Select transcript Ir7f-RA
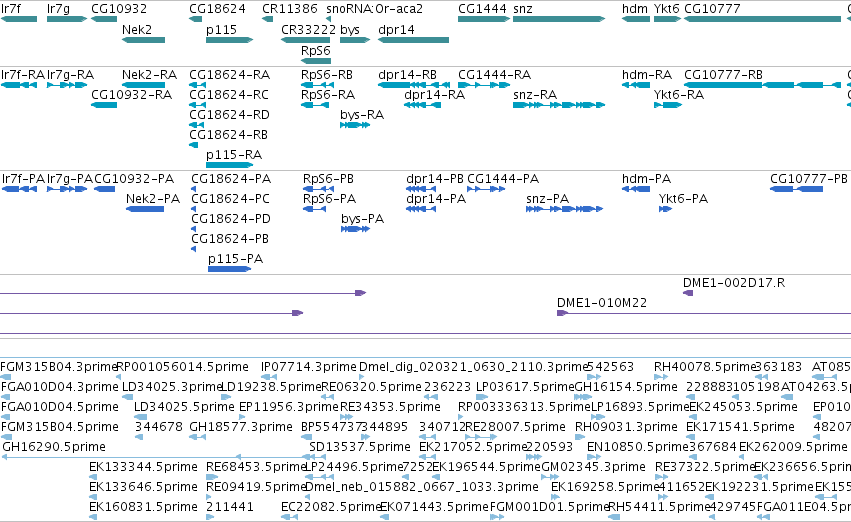Viewport: 851px width, 522px height. [x=23, y=75]
